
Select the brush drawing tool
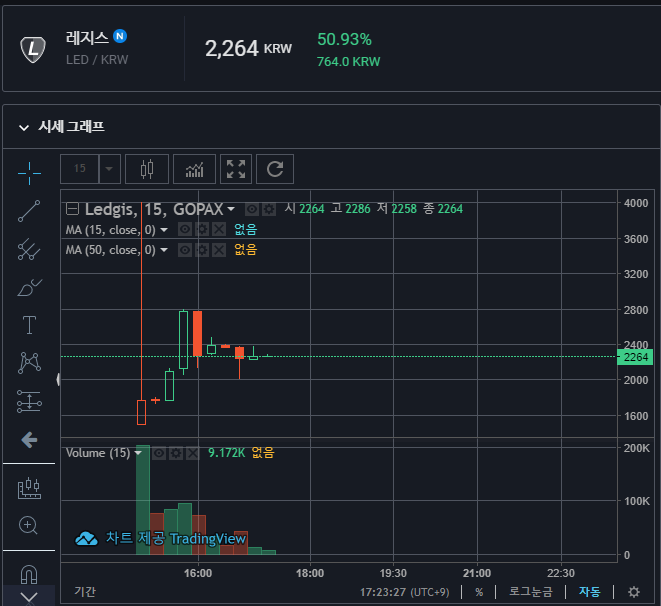[x=29, y=288]
